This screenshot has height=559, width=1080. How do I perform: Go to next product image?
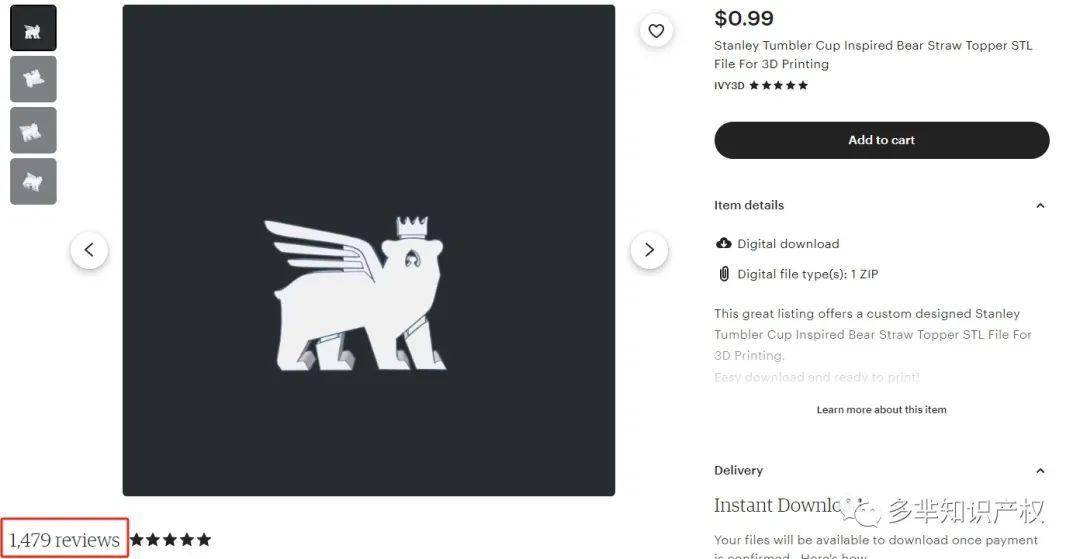[x=649, y=250]
